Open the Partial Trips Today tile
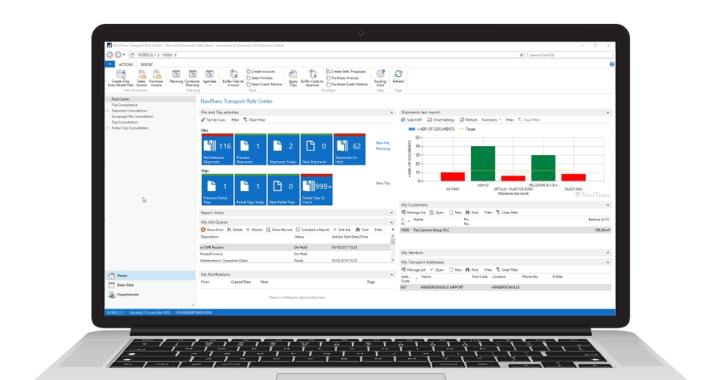The image size is (720, 380). (x=251, y=190)
